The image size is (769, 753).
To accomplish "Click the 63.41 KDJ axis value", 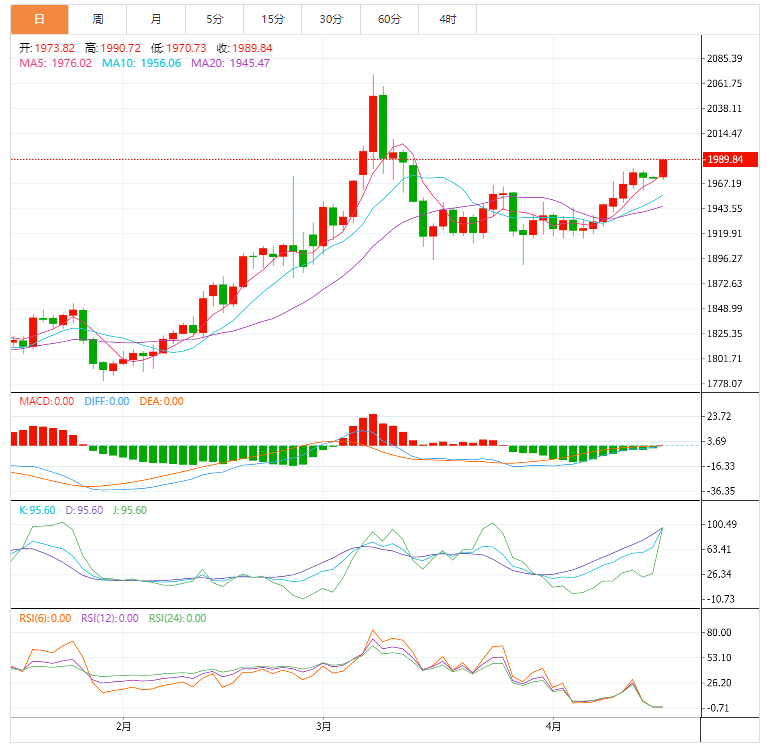I will click(719, 549).
